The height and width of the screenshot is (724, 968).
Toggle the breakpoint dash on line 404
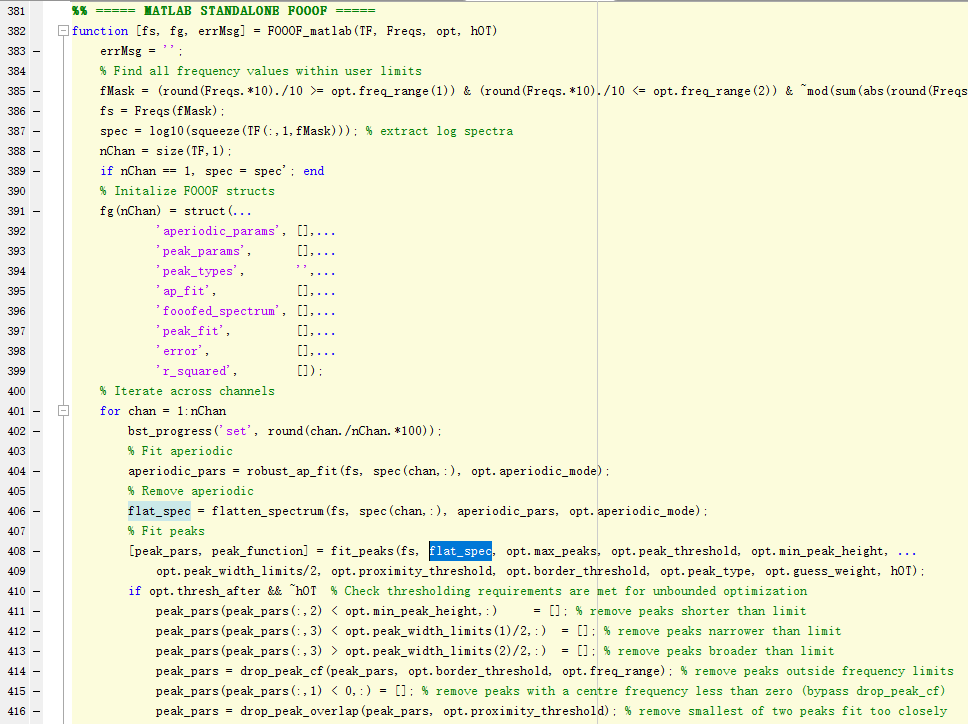click(x=36, y=471)
